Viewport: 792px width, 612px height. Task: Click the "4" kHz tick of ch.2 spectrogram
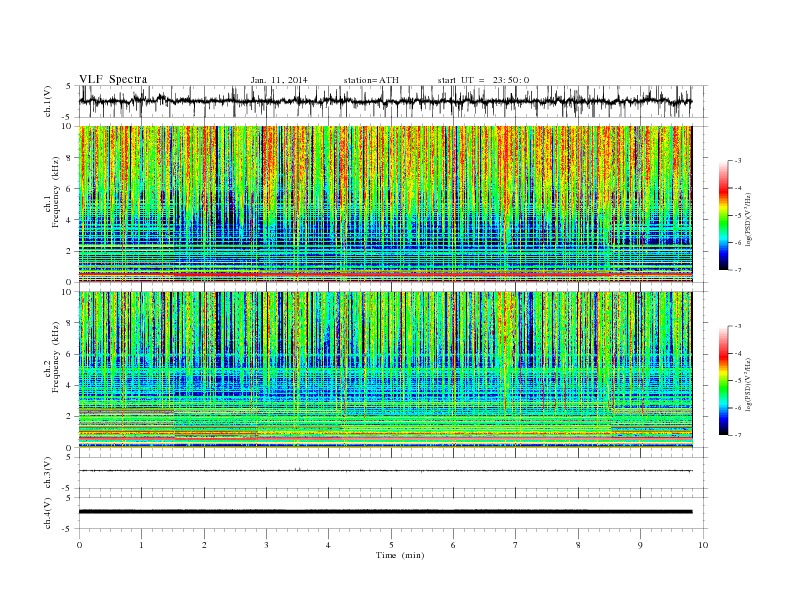pos(69,386)
